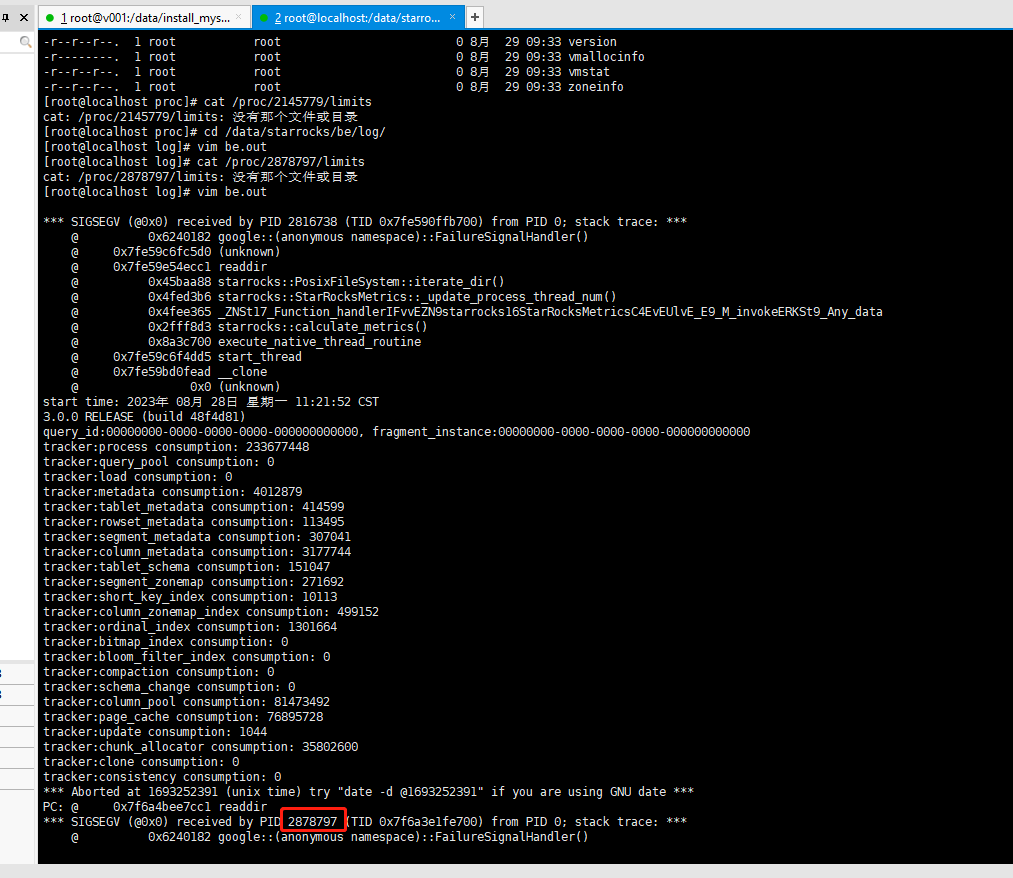Click the PID 2816738 in first SIGSEGV line
The width and height of the screenshot is (1013, 878).
pos(313,222)
